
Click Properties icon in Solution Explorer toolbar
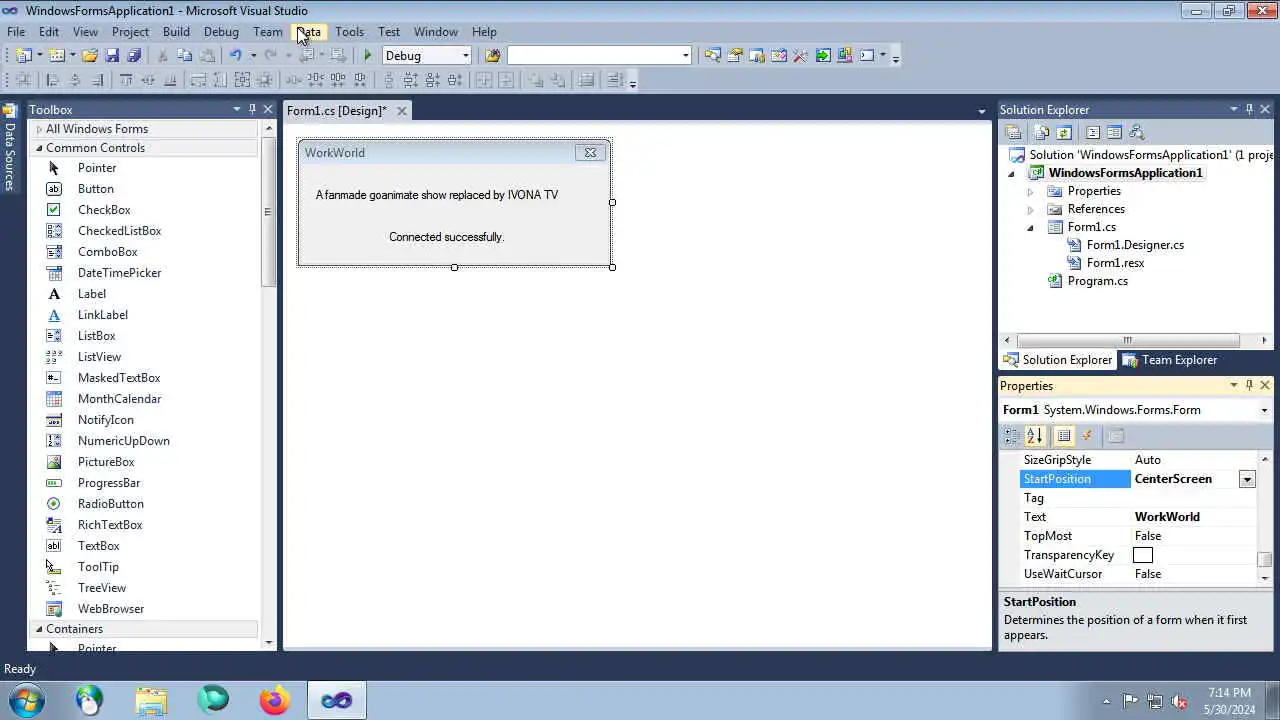click(1013, 132)
